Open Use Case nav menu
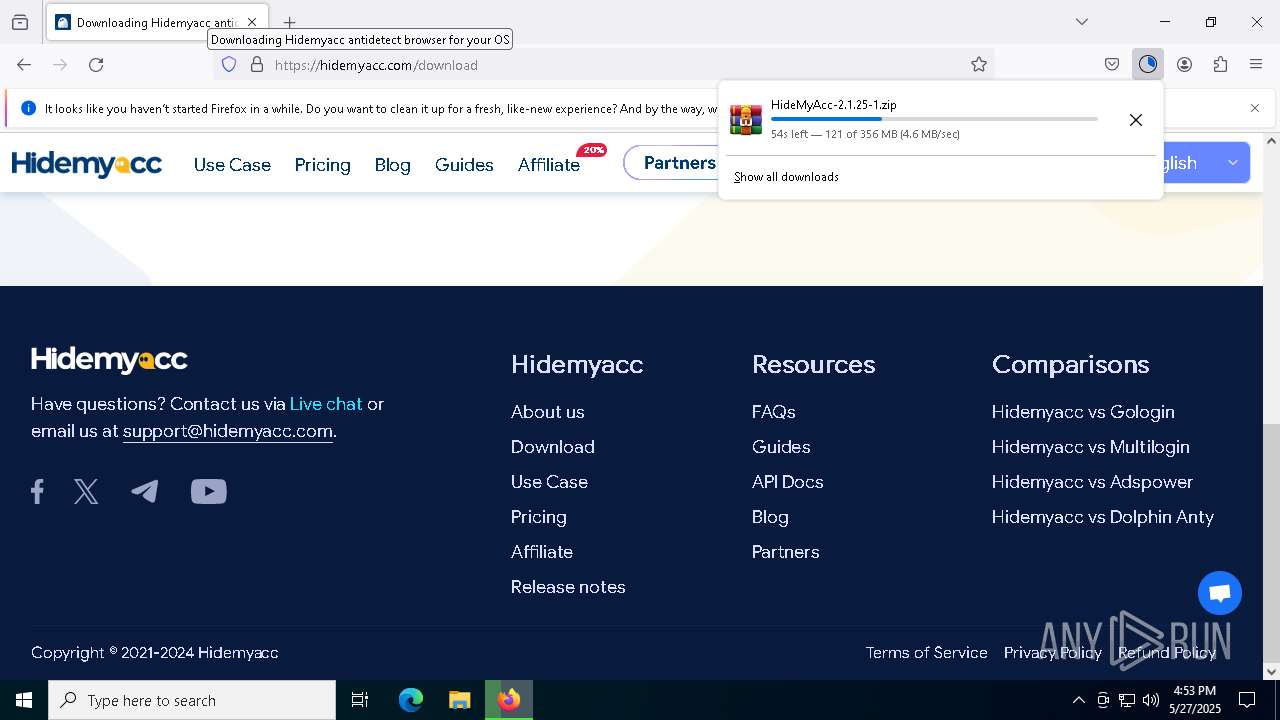The image size is (1280, 720). (x=232, y=165)
